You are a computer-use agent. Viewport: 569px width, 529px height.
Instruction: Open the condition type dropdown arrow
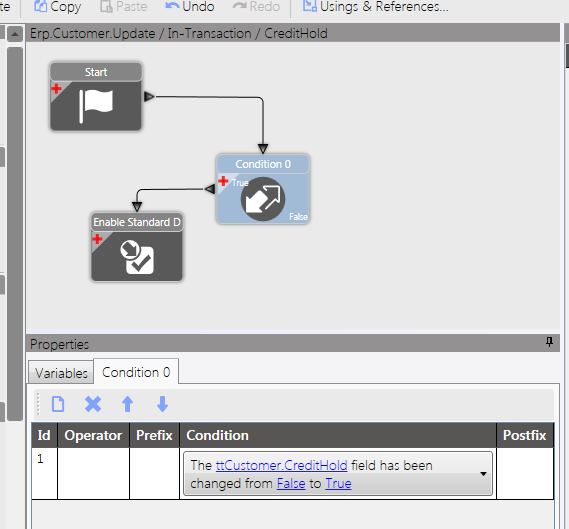483,473
